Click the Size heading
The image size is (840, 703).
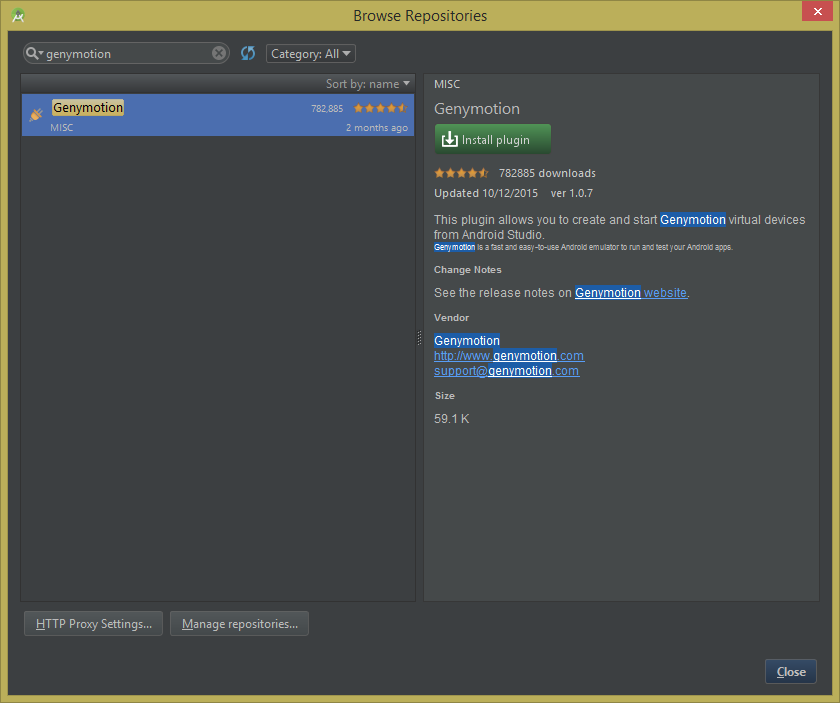[x=445, y=395]
